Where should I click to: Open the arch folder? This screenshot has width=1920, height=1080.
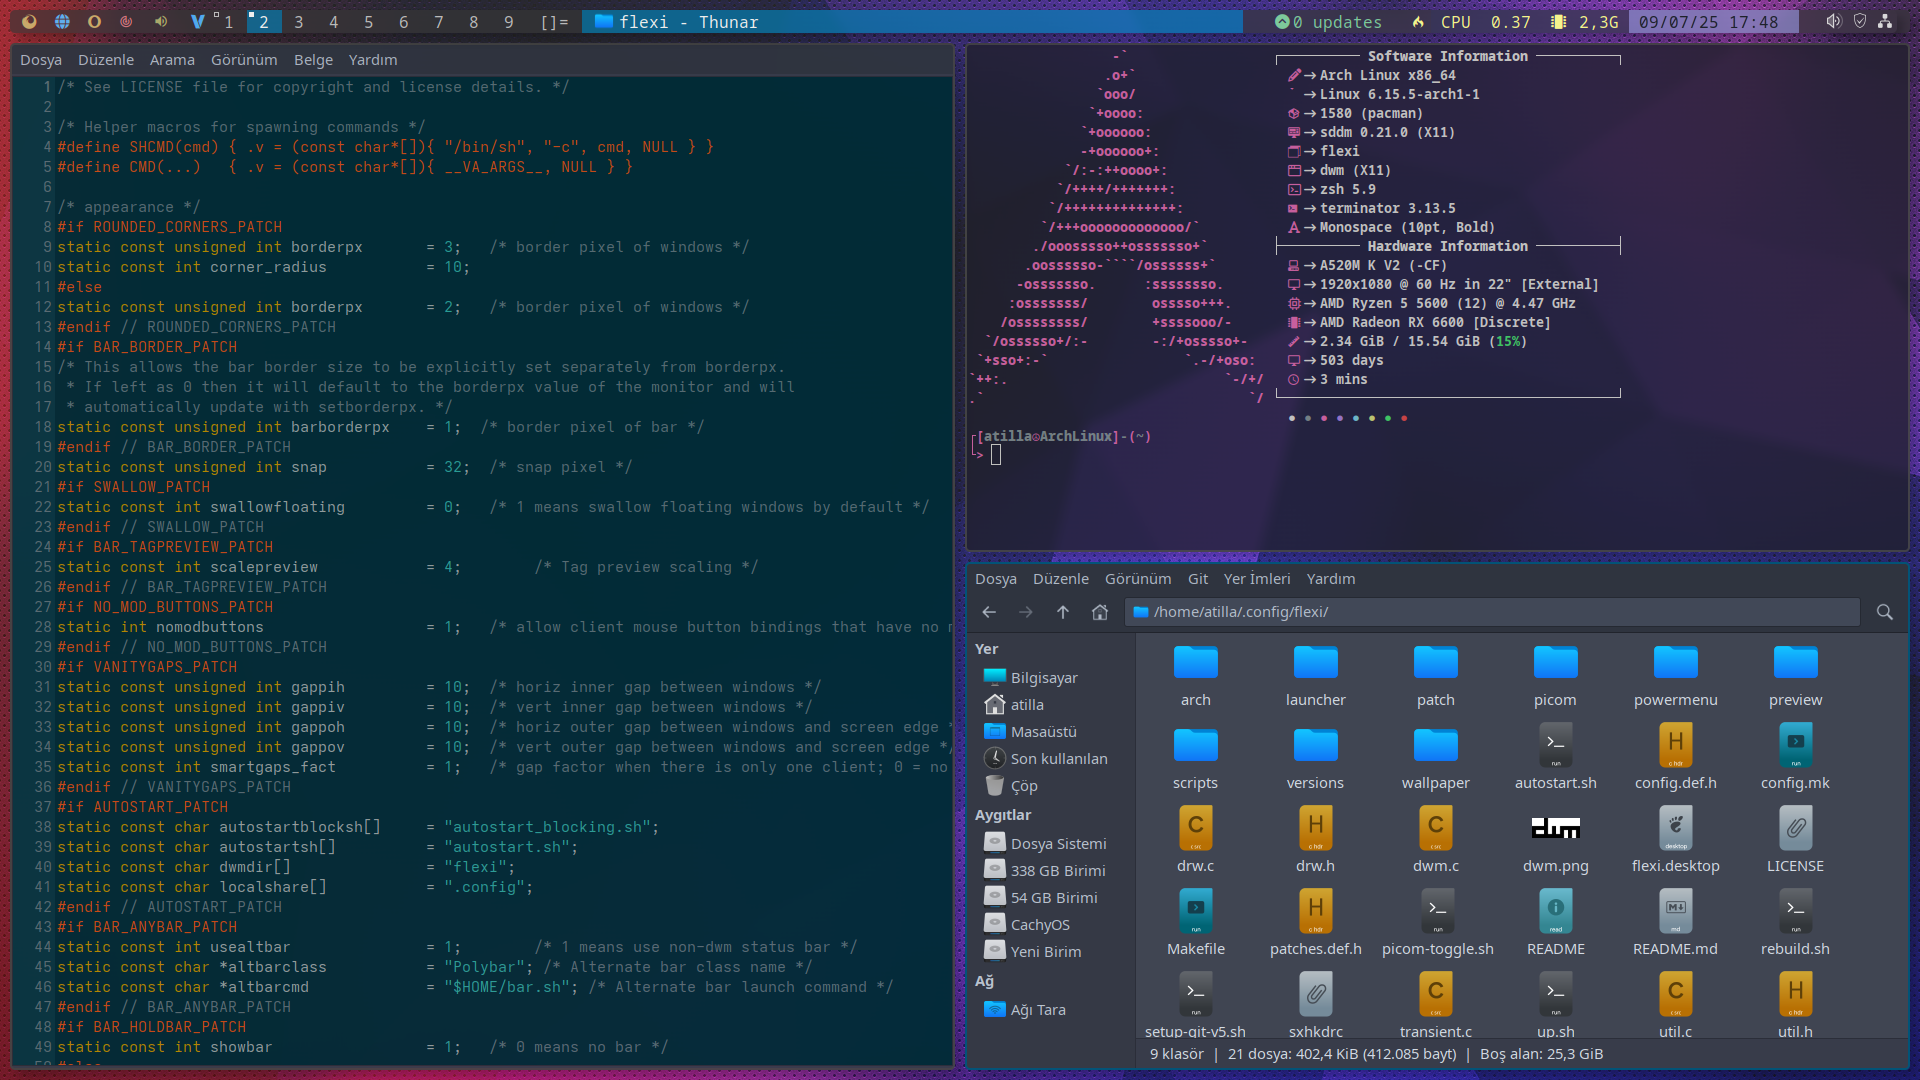[1196, 676]
